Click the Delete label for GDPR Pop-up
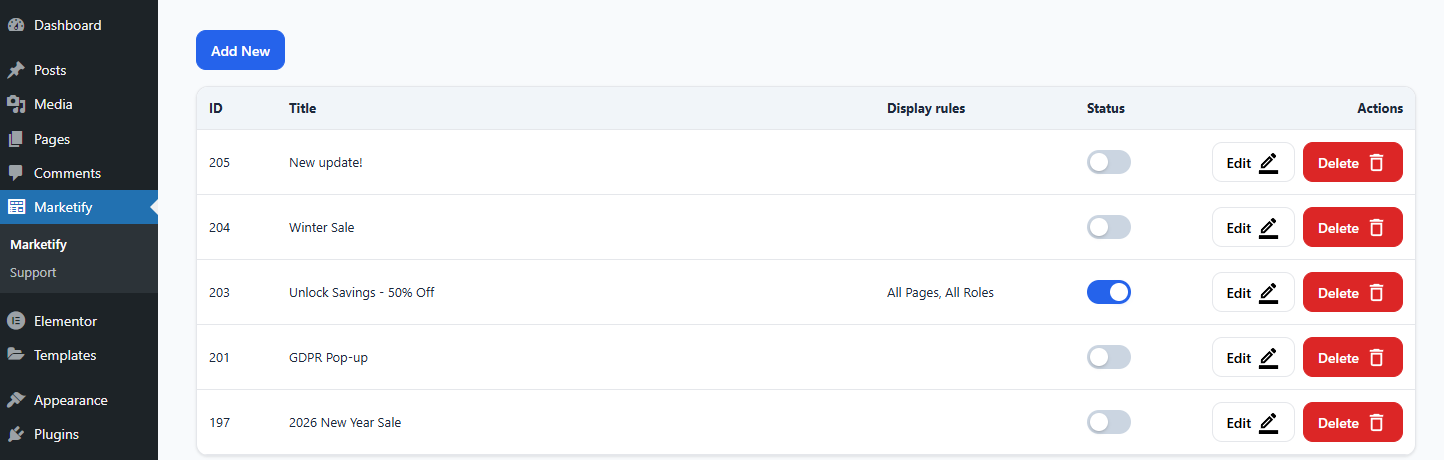Screen dimensions: 1444x460 click(x=1338, y=358)
